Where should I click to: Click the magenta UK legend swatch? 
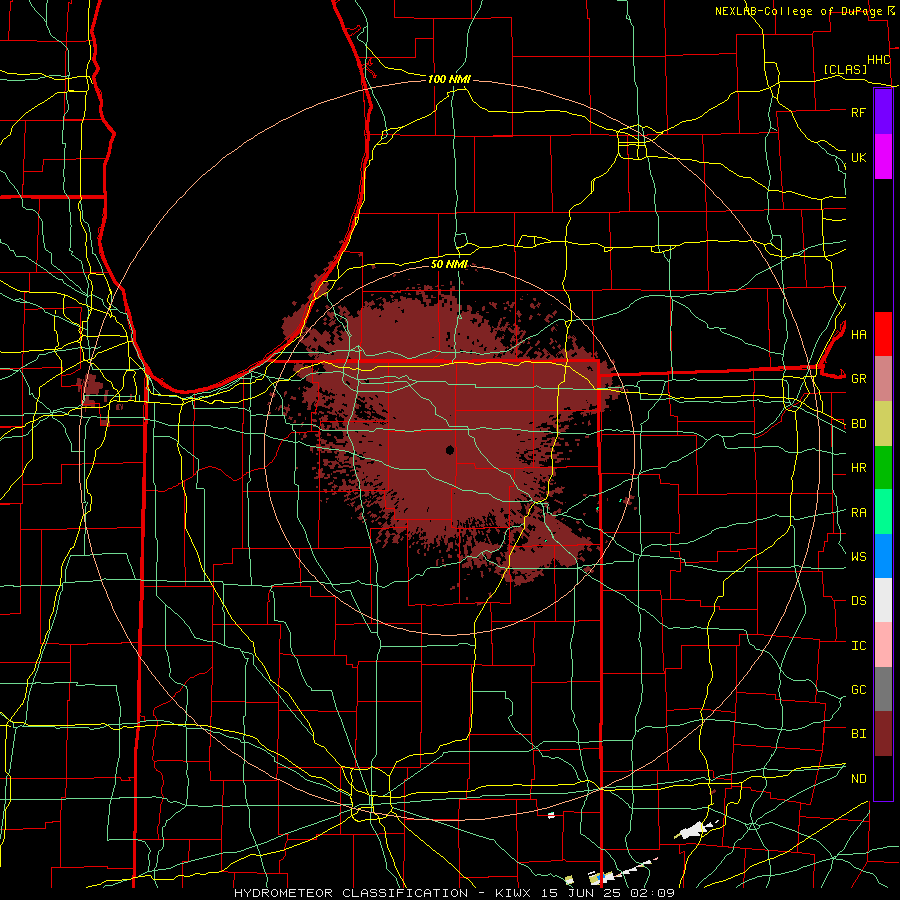point(883,157)
